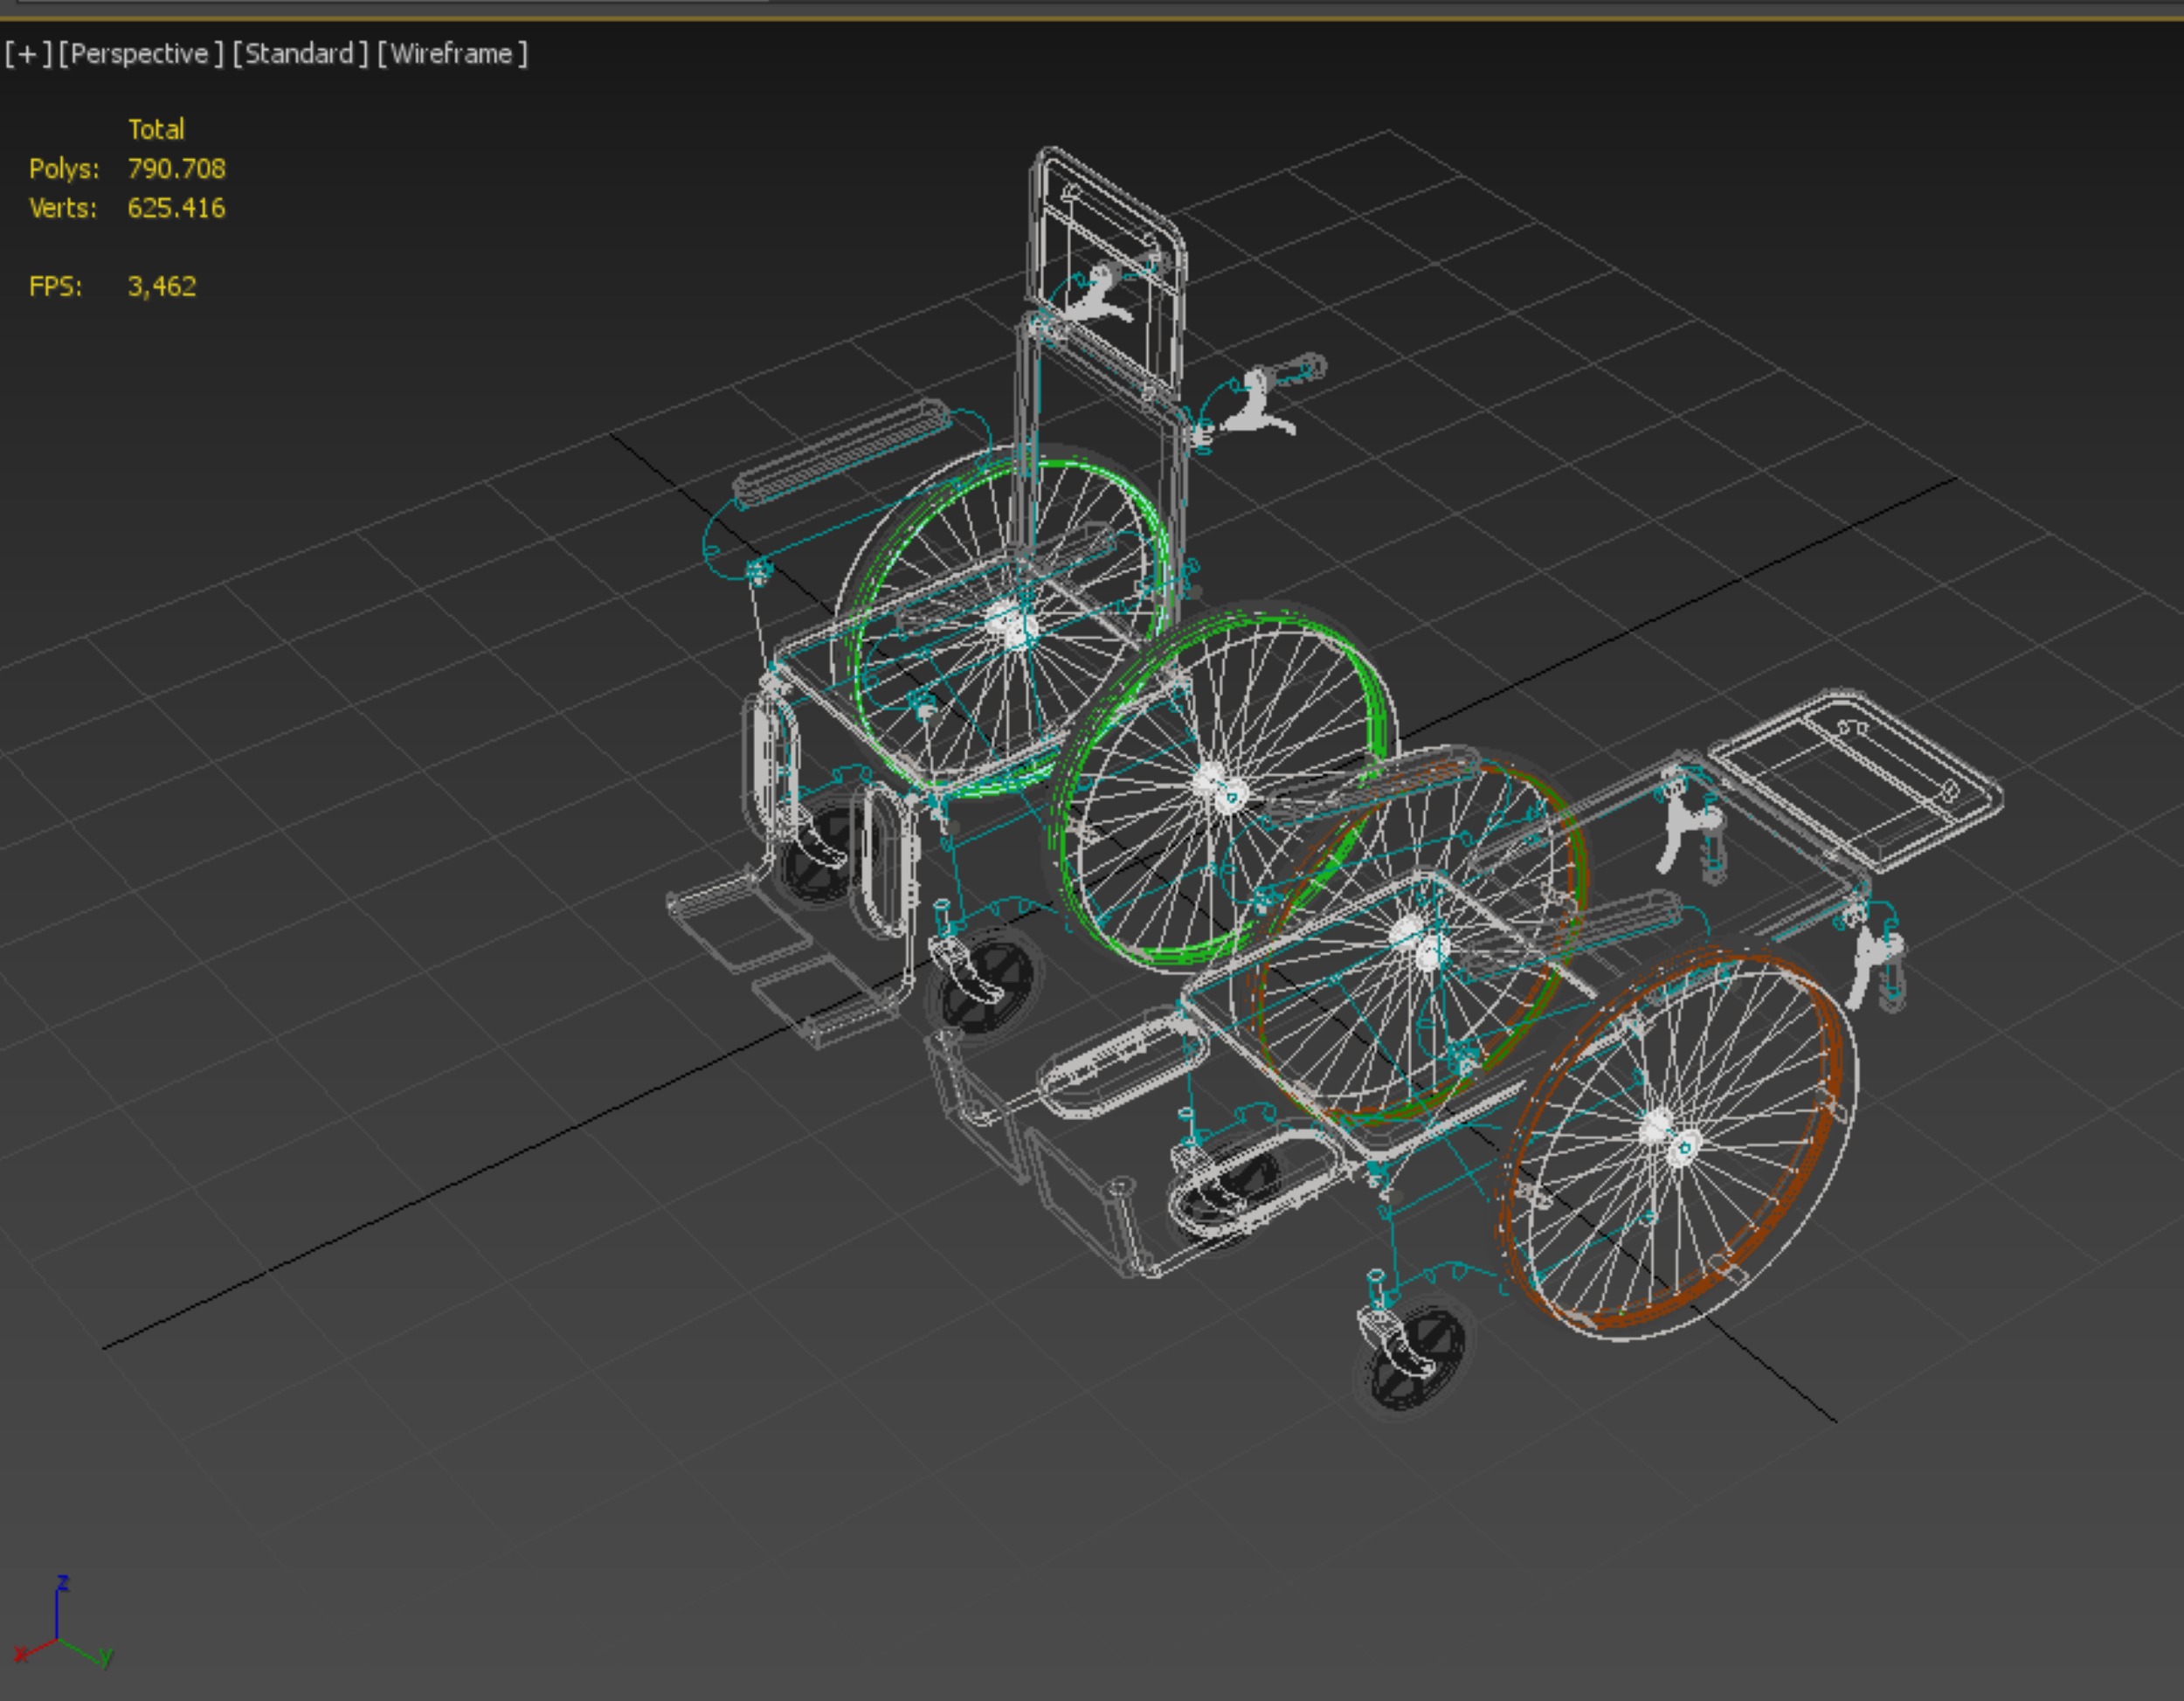2184x1701 pixels.
Task: Click the hub of the large orange wheel
Action: click(x=1670, y=1137)
